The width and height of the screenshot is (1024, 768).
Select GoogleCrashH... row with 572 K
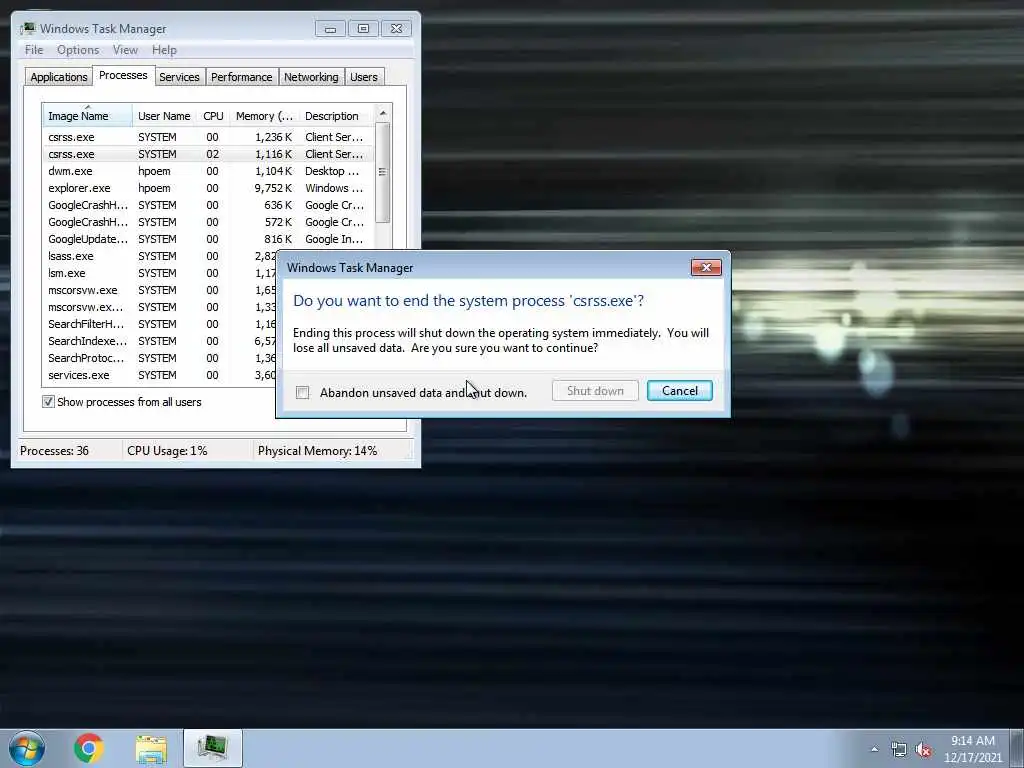click(208, 222)
